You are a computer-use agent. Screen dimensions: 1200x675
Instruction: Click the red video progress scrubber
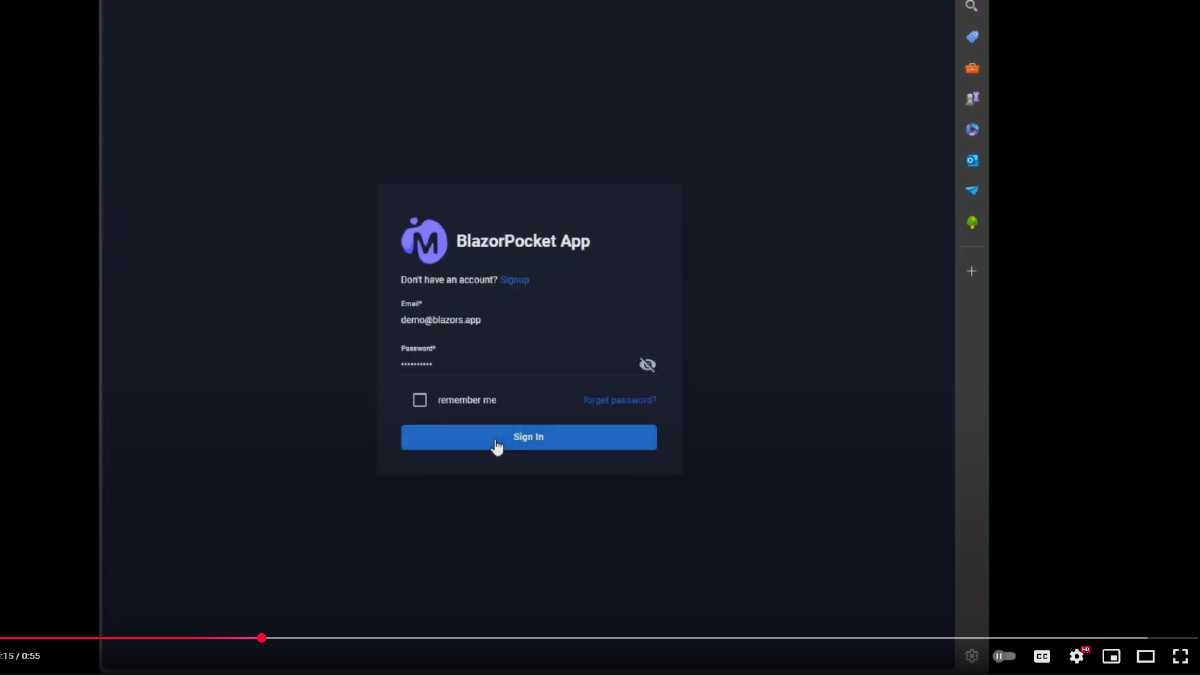click(x=261, y=638)
